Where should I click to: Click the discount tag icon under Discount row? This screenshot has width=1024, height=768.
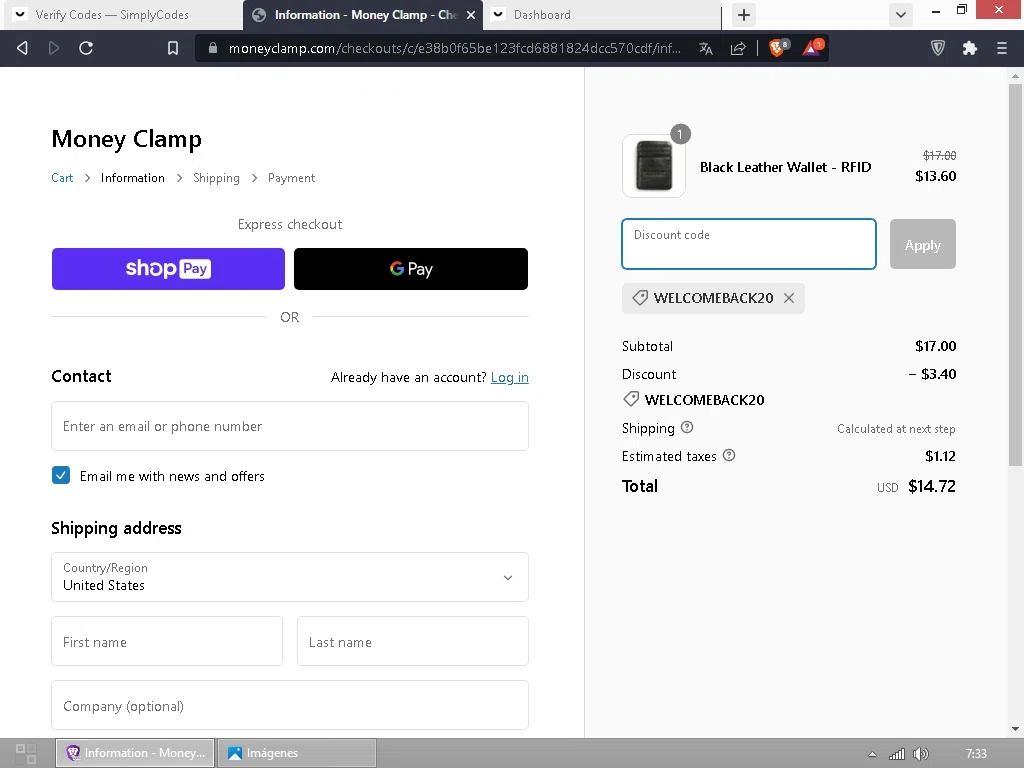point(631,399)
